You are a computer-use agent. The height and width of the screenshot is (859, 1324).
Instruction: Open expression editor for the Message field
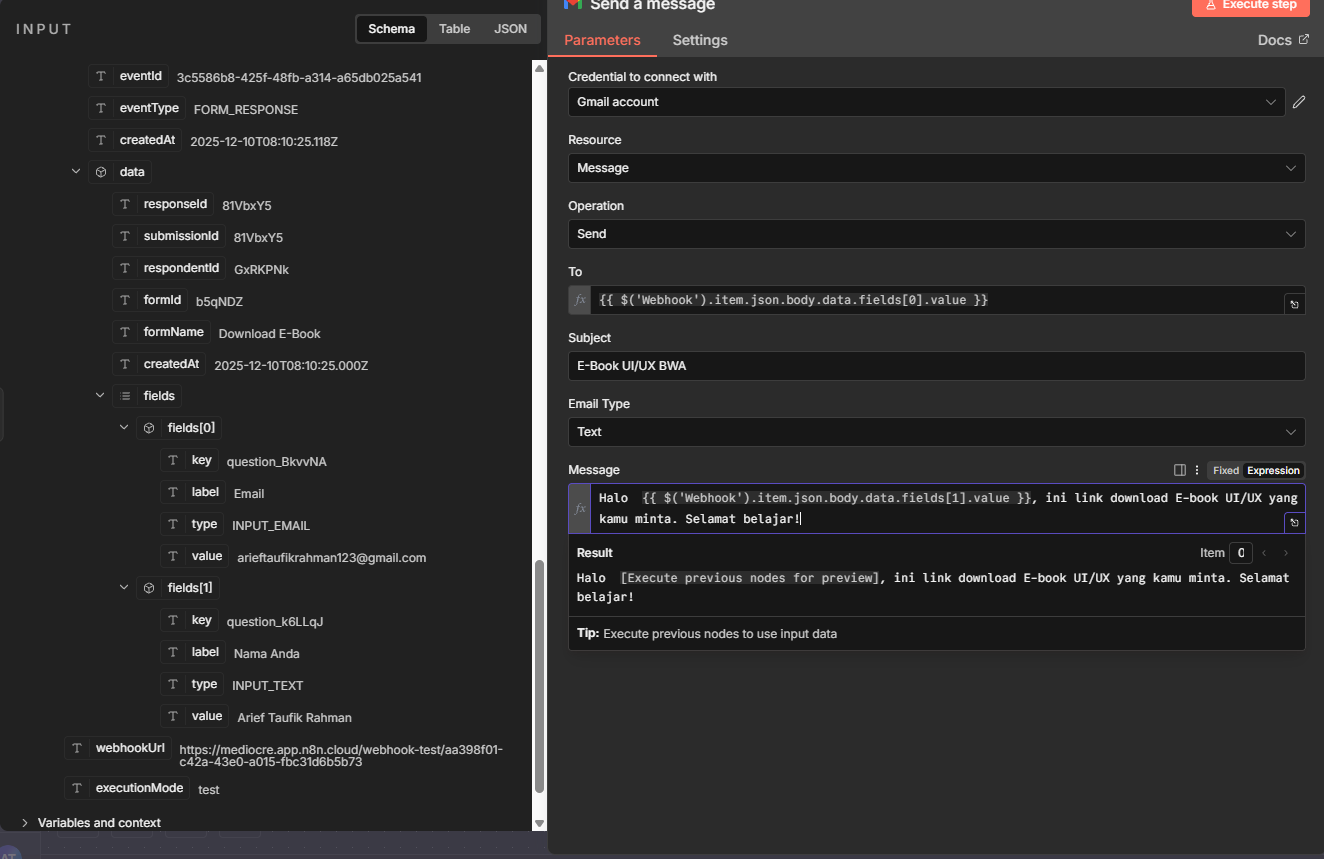pyautogui.click(x=1294, y=522)
